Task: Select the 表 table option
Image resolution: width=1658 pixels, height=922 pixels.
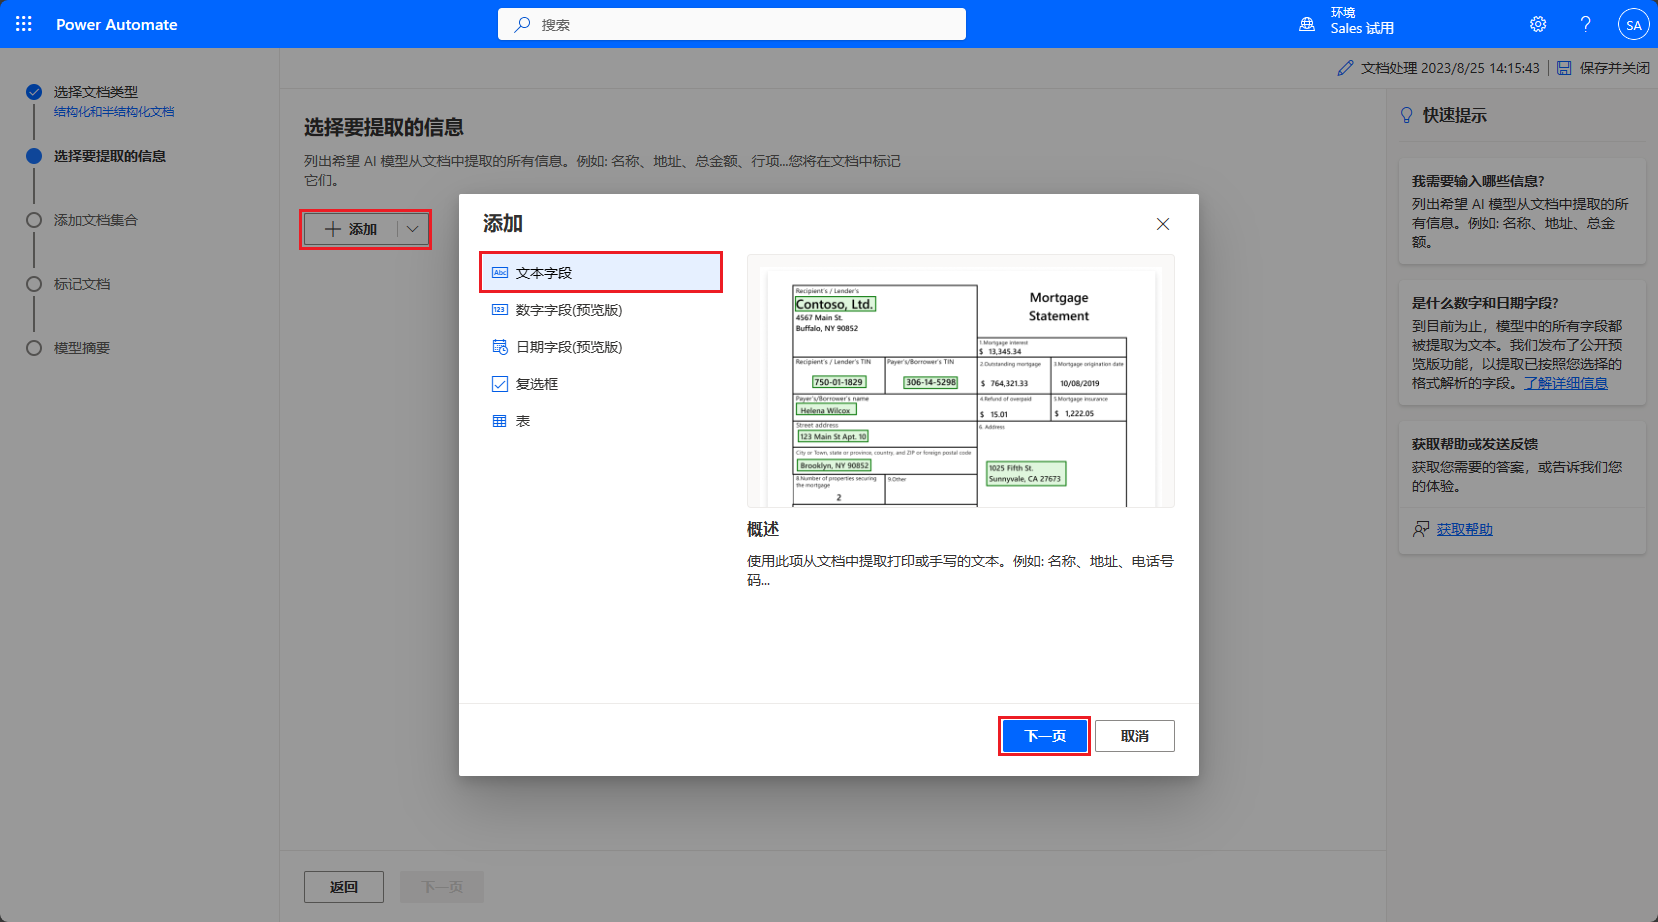Action: (x=601, y=421)
